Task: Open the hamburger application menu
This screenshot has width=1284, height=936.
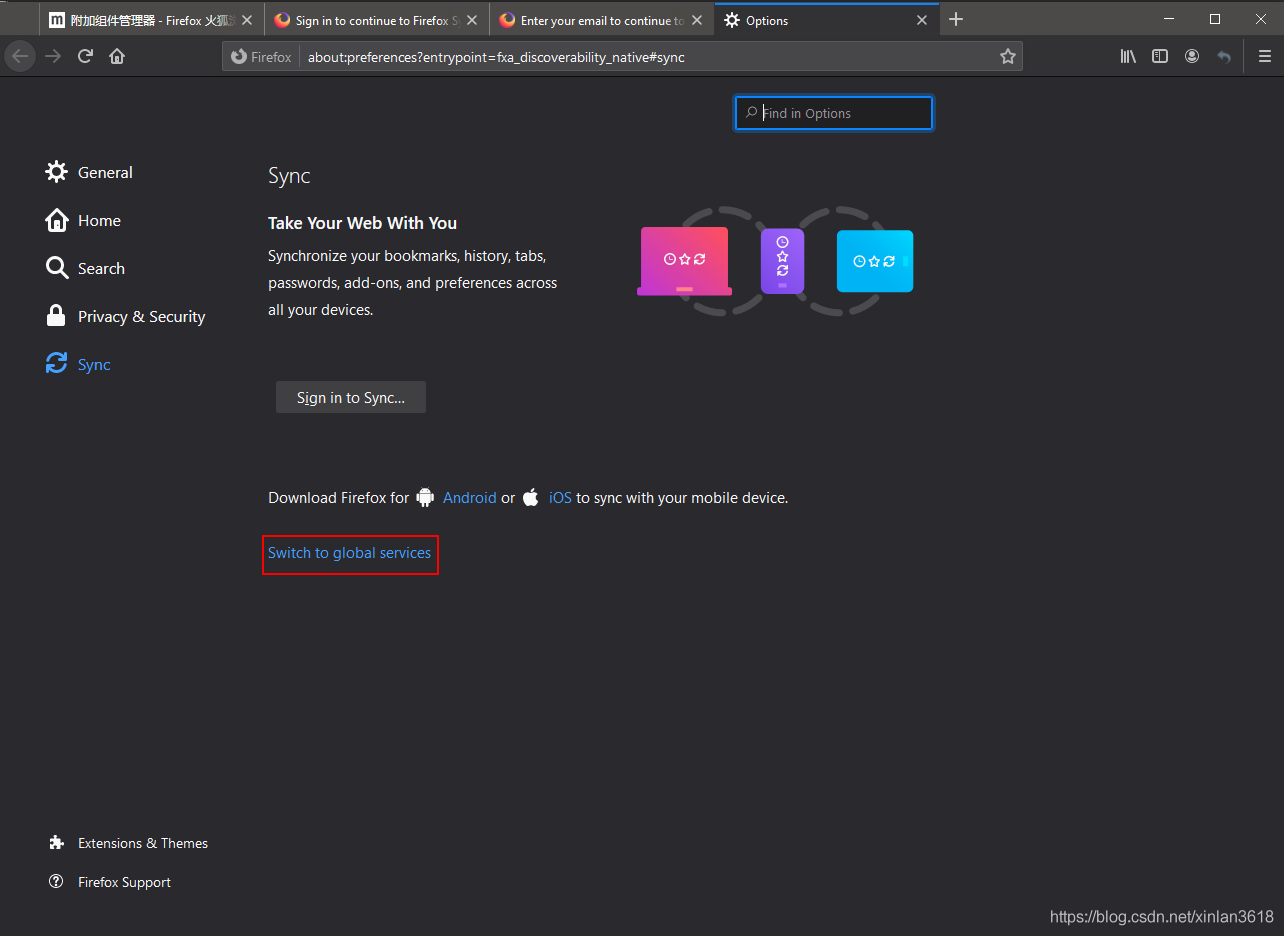Action: [1264, 57]
